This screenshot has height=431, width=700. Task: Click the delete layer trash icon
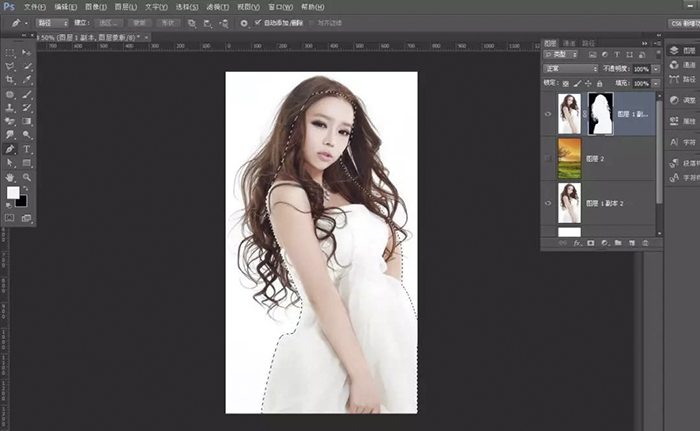645,243
